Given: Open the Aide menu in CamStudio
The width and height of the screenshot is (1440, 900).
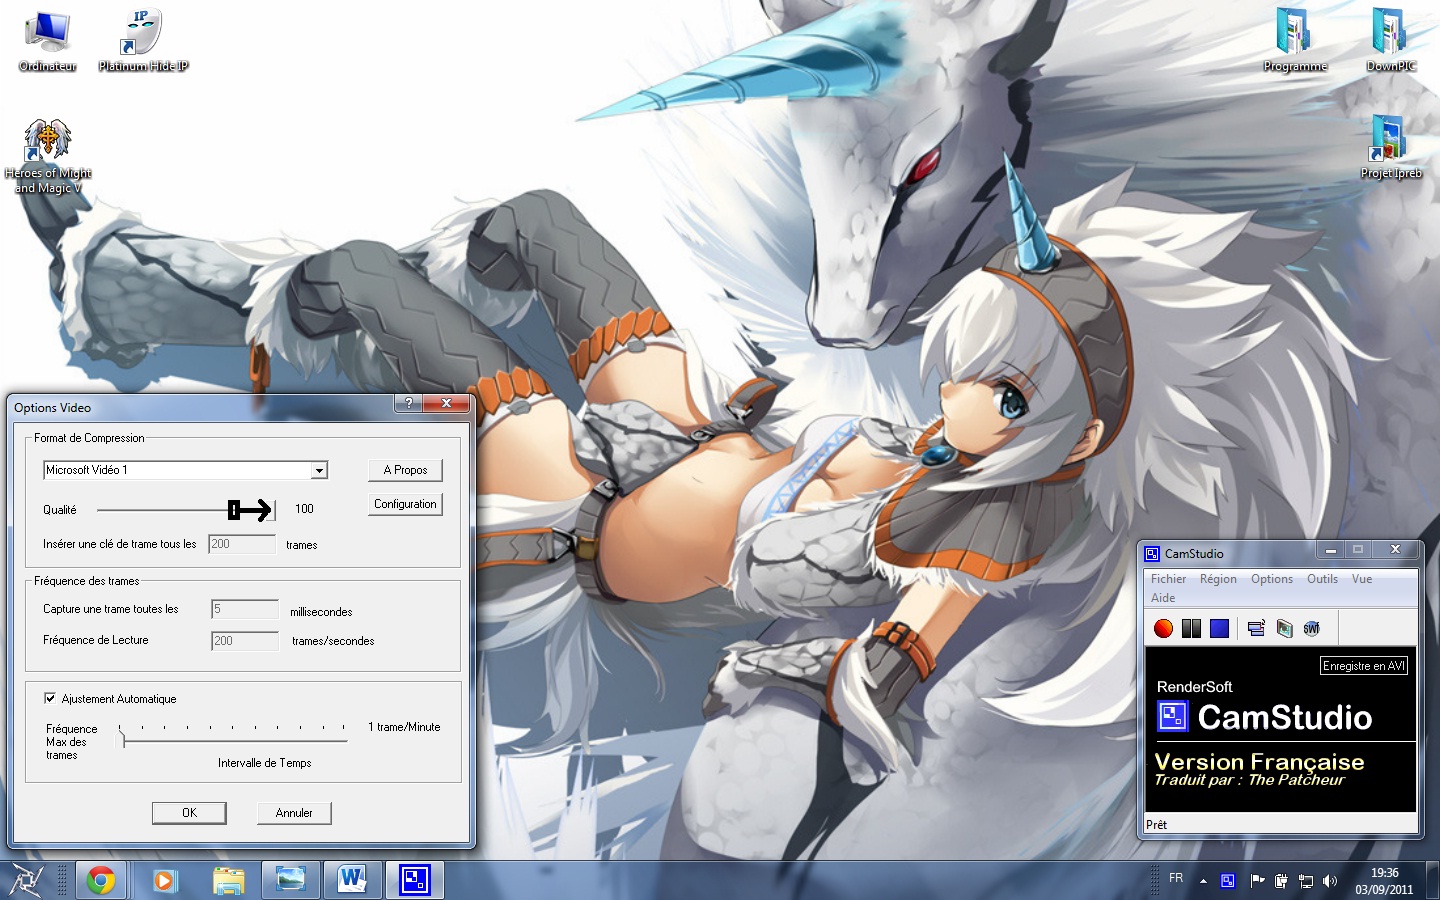Looking at the screenshot, I should pyautogui.click(x=1163, y=598).
